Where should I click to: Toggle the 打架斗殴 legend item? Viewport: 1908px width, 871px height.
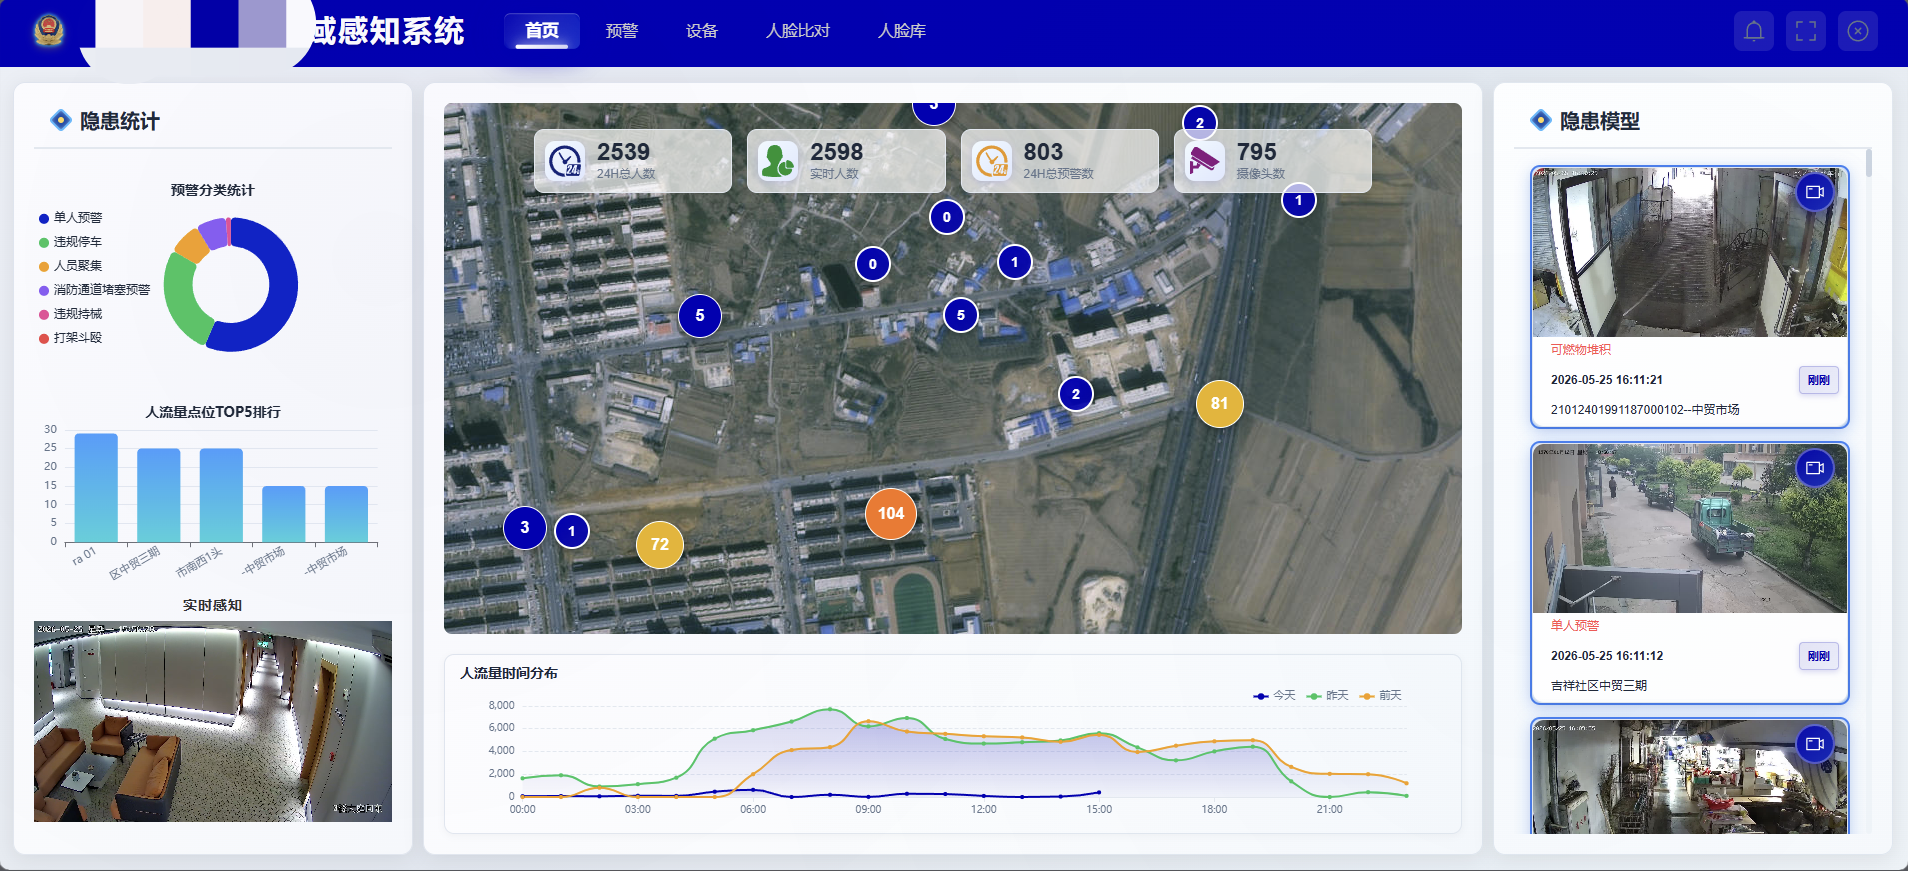coord(70,338)
